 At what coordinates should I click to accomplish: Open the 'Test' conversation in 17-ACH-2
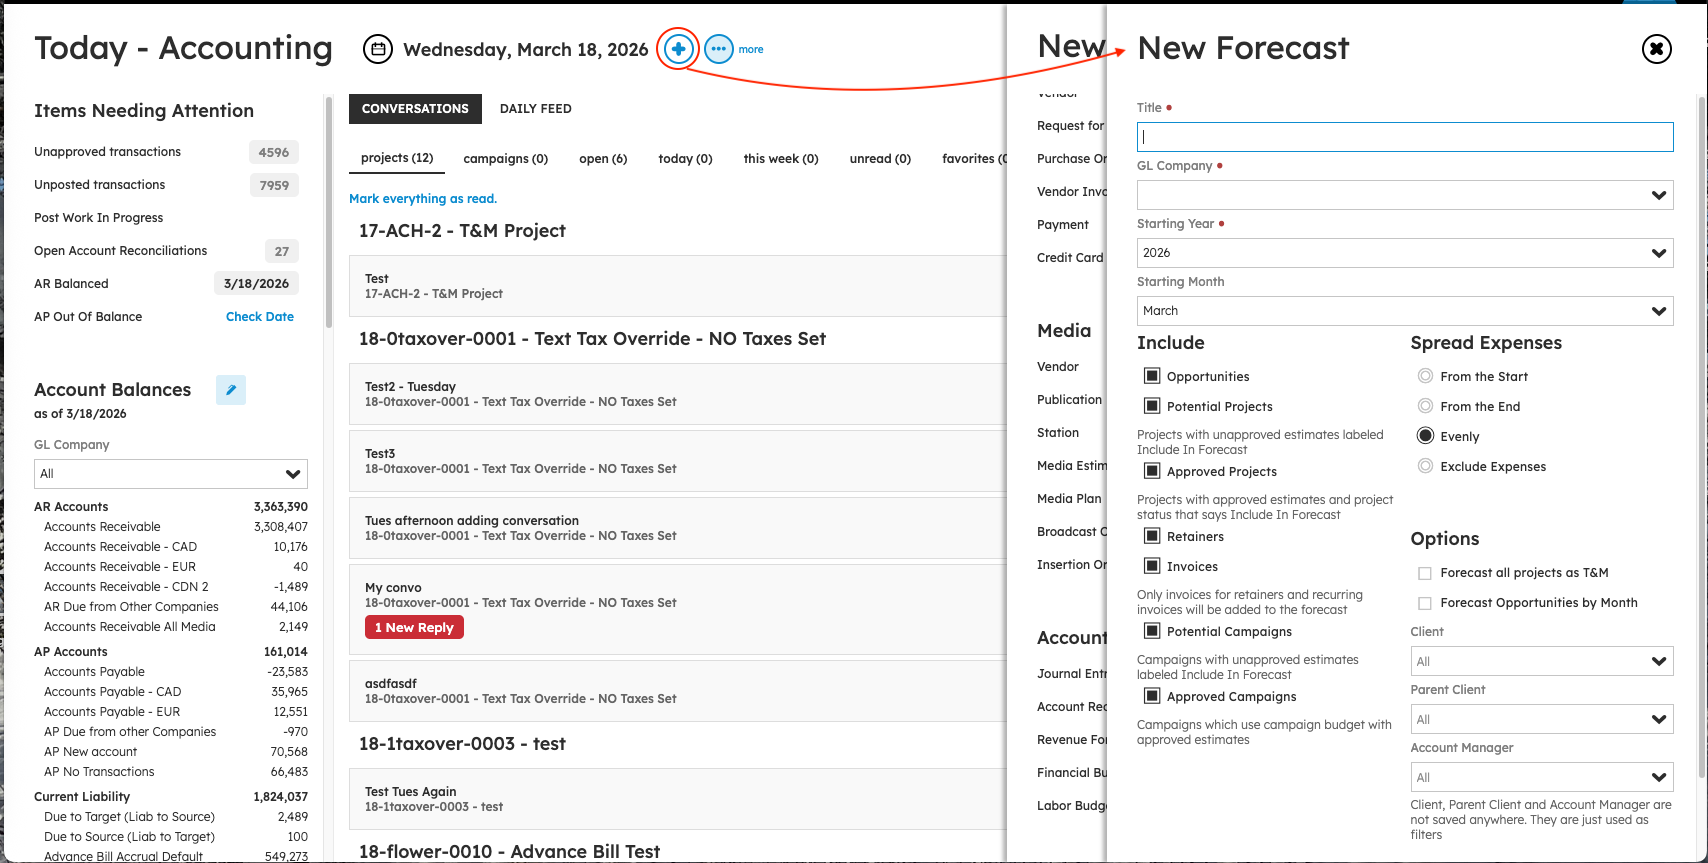point(677,286)
